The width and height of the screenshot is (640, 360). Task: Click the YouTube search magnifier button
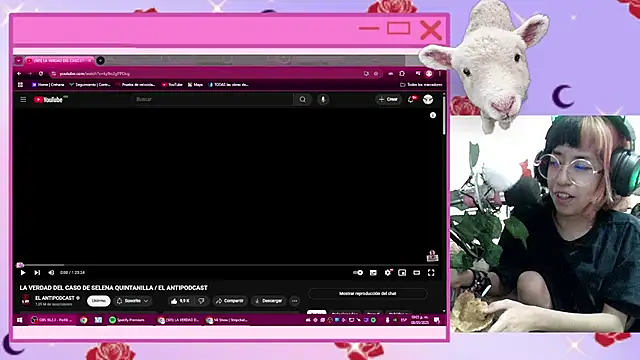coord(302,99)
